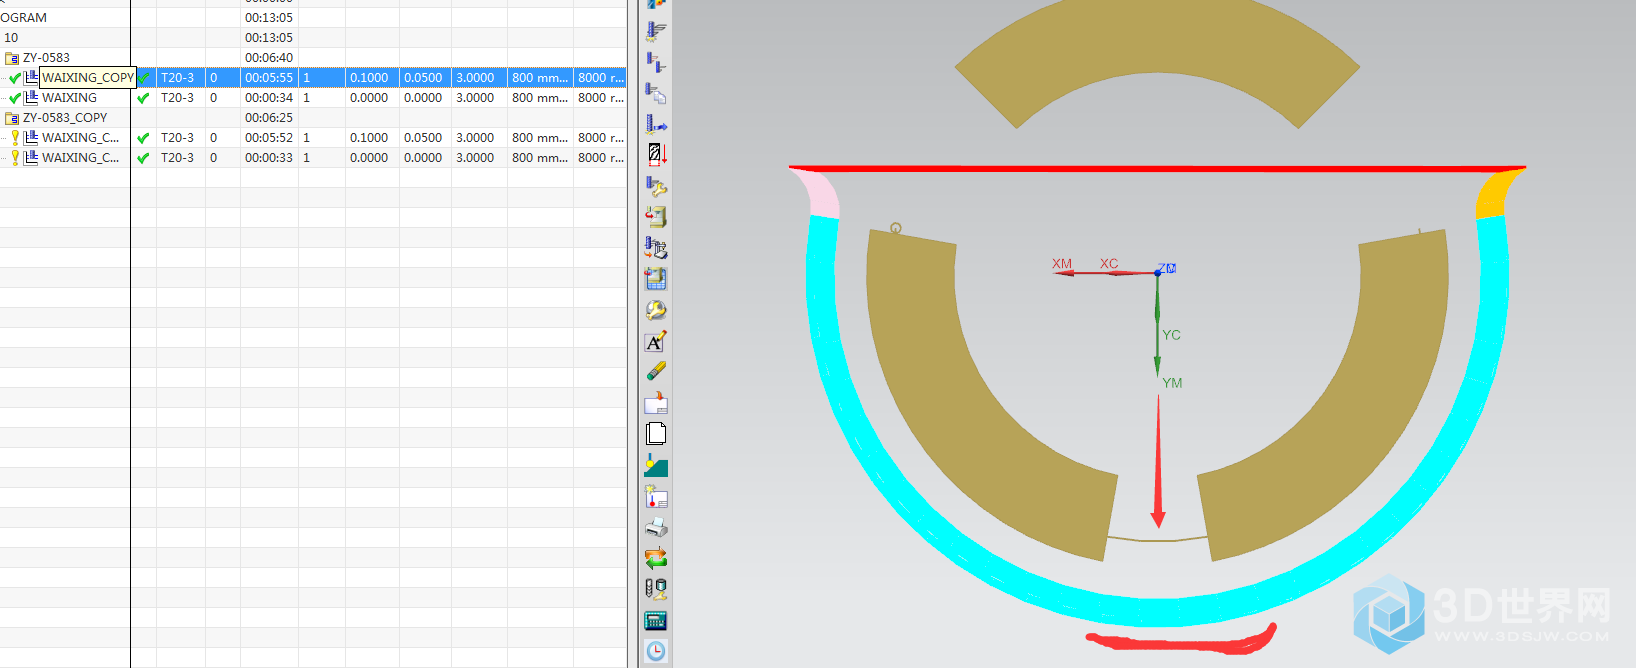Click the 00:00:34 time cell
The height and width of the screenshot is (668, 1636).
point(269,98)
